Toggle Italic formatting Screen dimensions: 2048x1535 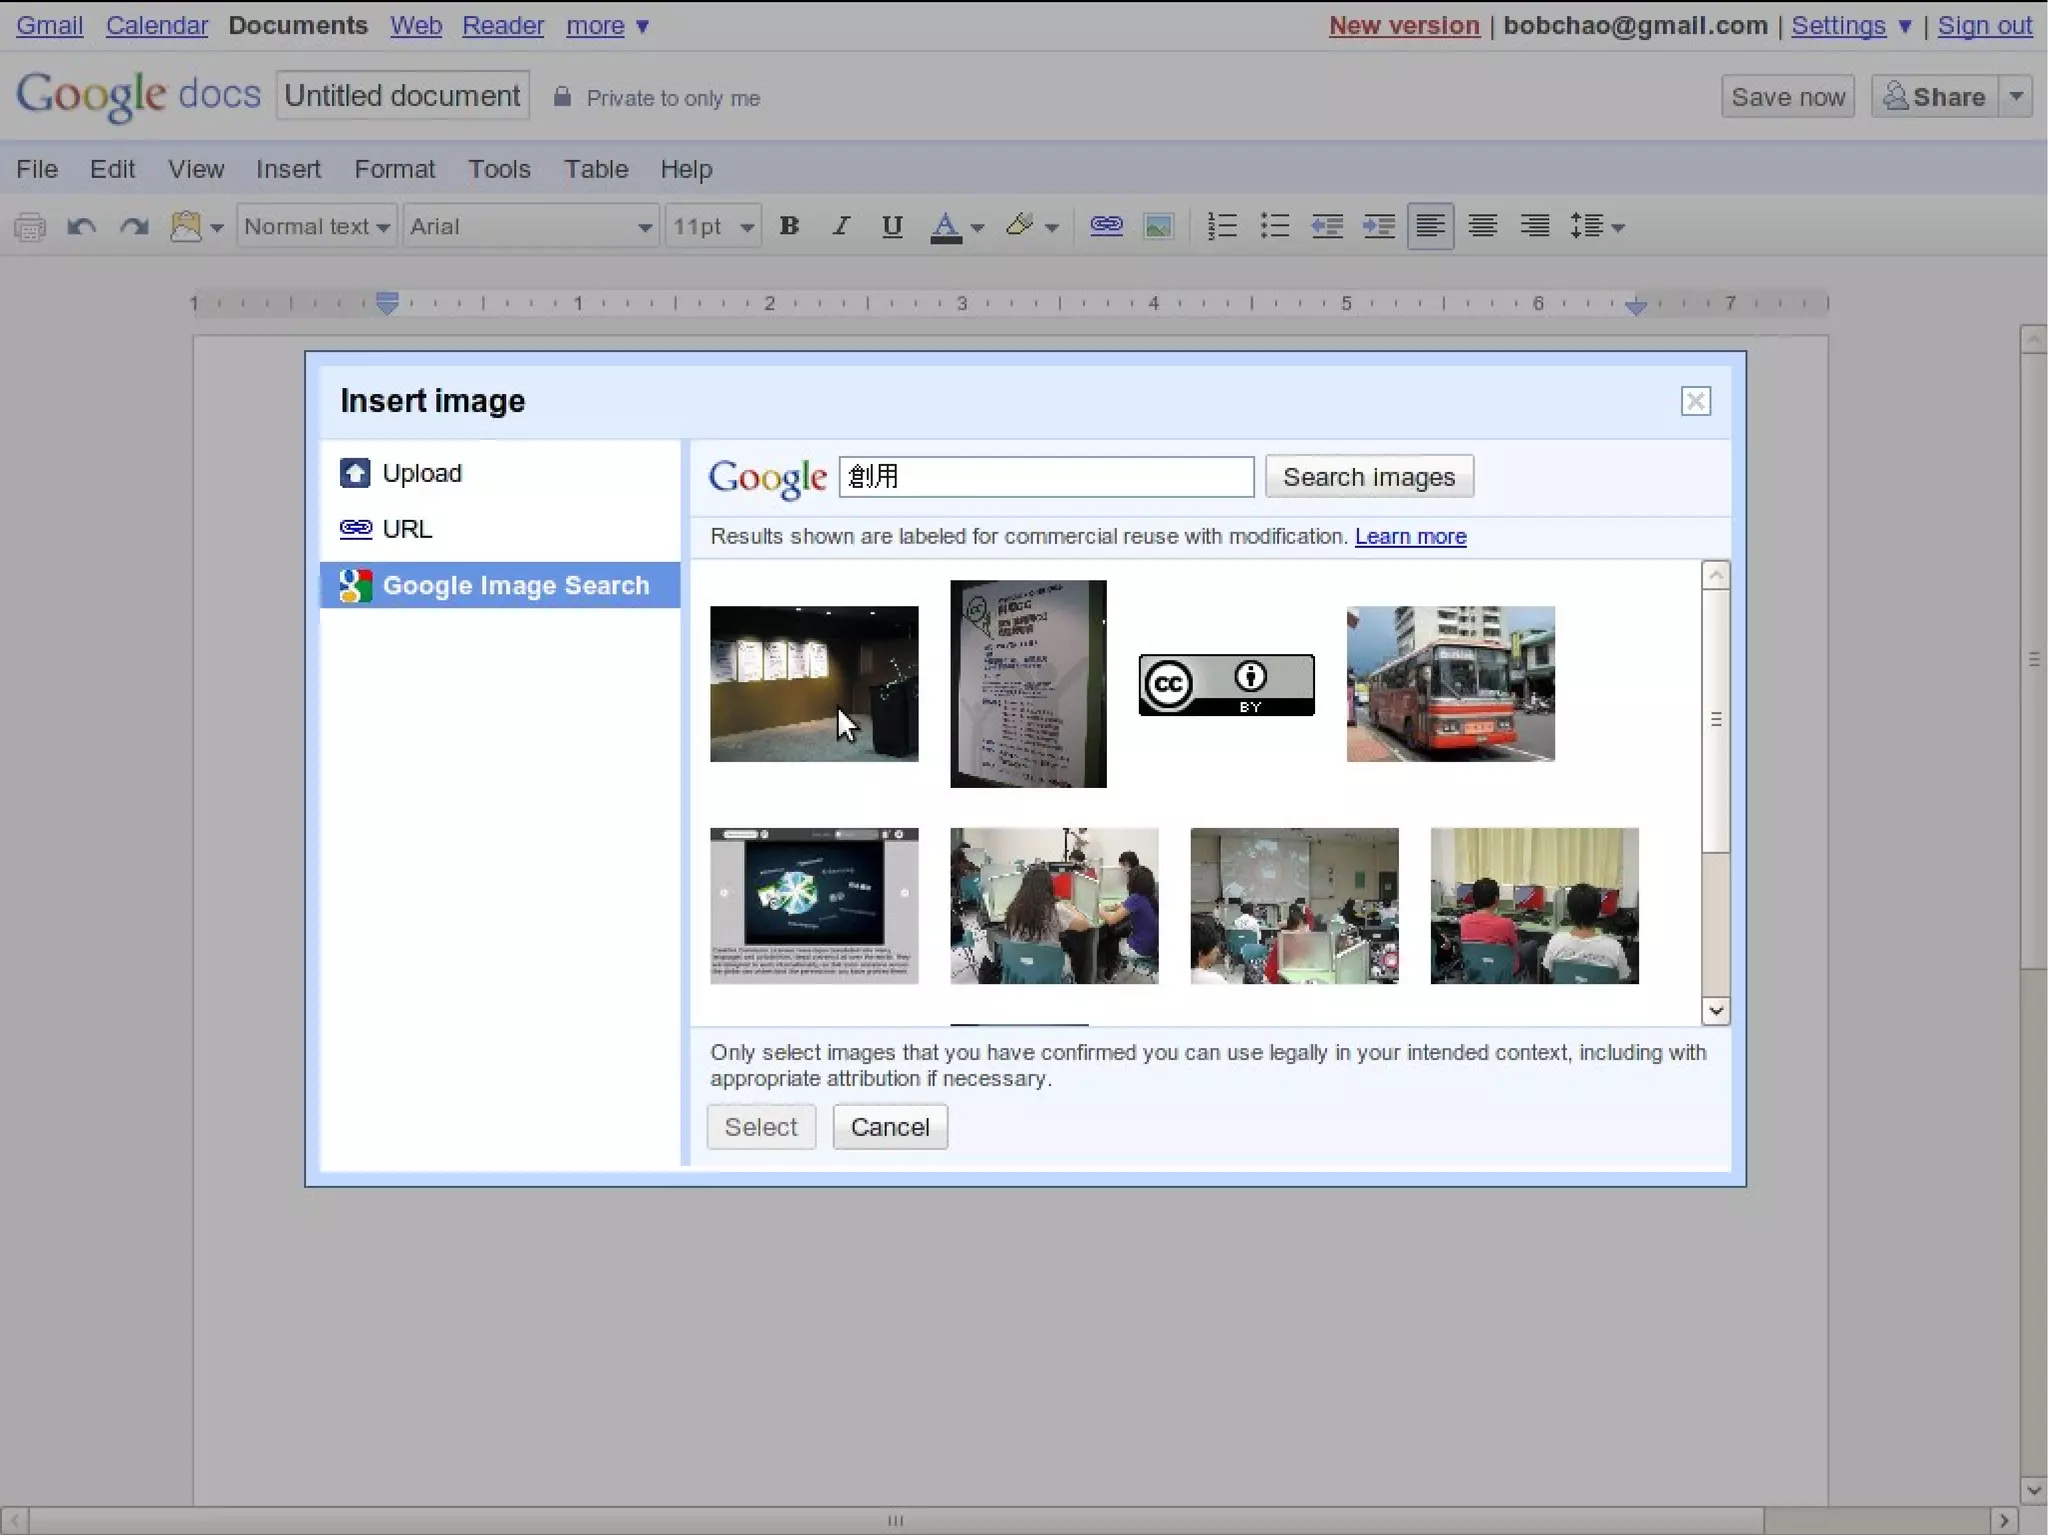pos(841,226)
